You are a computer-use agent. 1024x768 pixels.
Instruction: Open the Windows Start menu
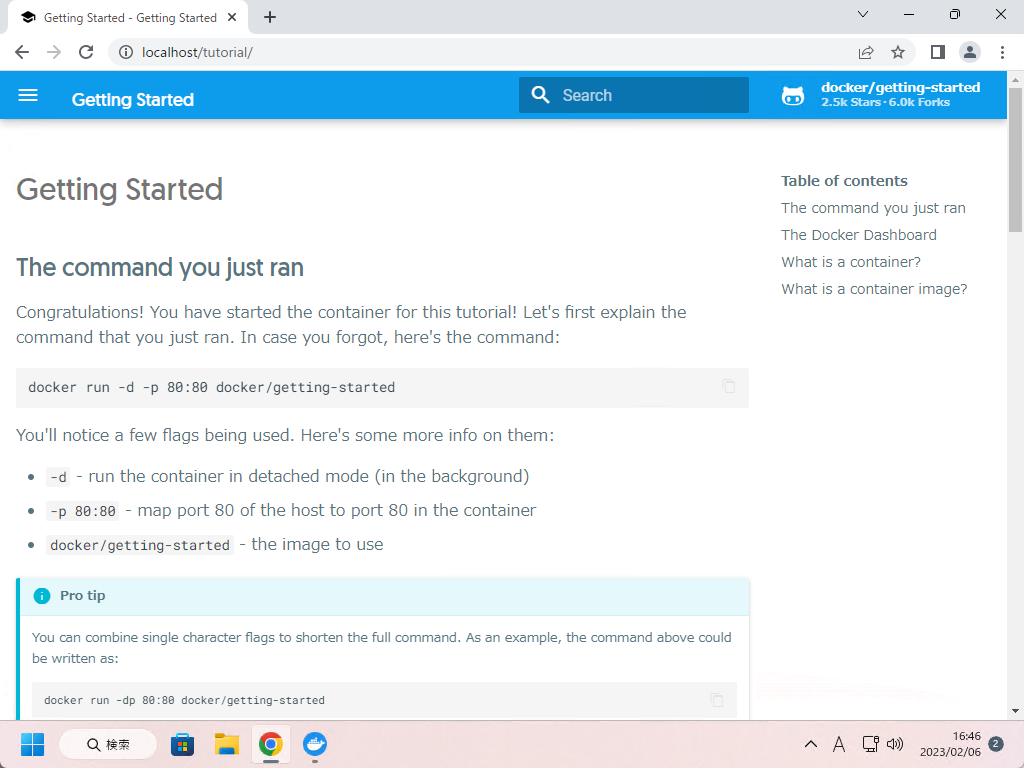click(x=32, y=744)
